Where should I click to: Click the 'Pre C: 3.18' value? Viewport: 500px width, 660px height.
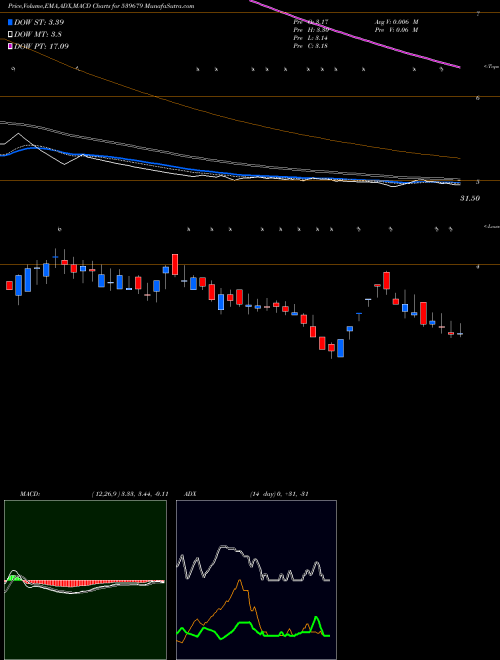(x=312, y=46)
